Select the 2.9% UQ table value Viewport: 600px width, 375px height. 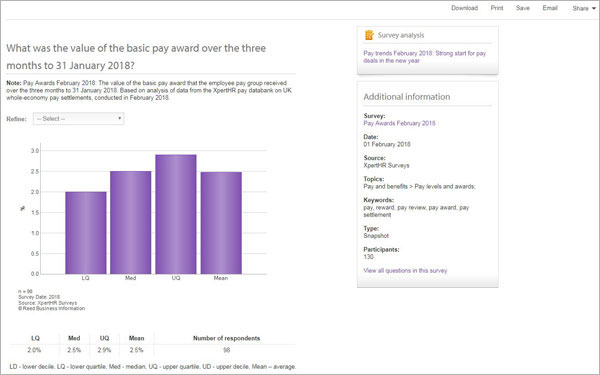pyautogui.click(x=104, y=350)
